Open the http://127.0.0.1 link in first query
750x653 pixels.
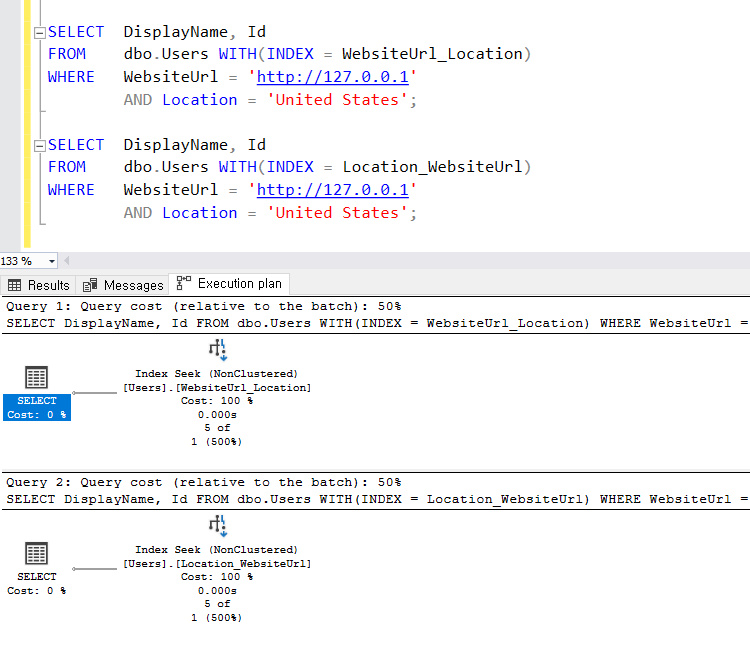(333, 77)
